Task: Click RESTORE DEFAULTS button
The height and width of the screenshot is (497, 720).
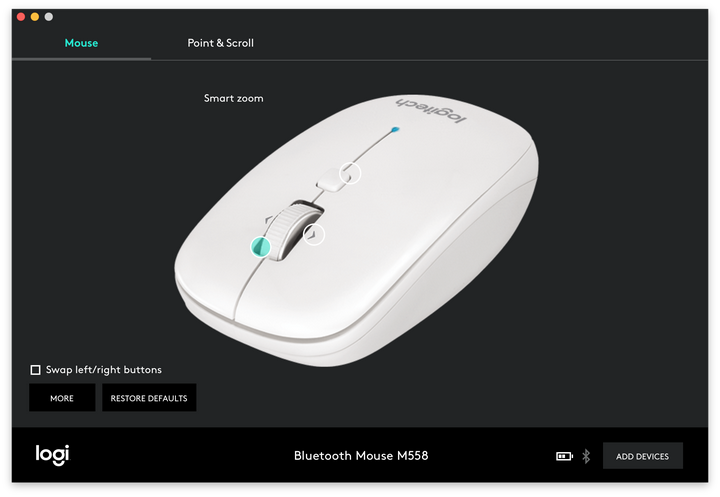Action: pyautogui.click(x=149, y=398)
